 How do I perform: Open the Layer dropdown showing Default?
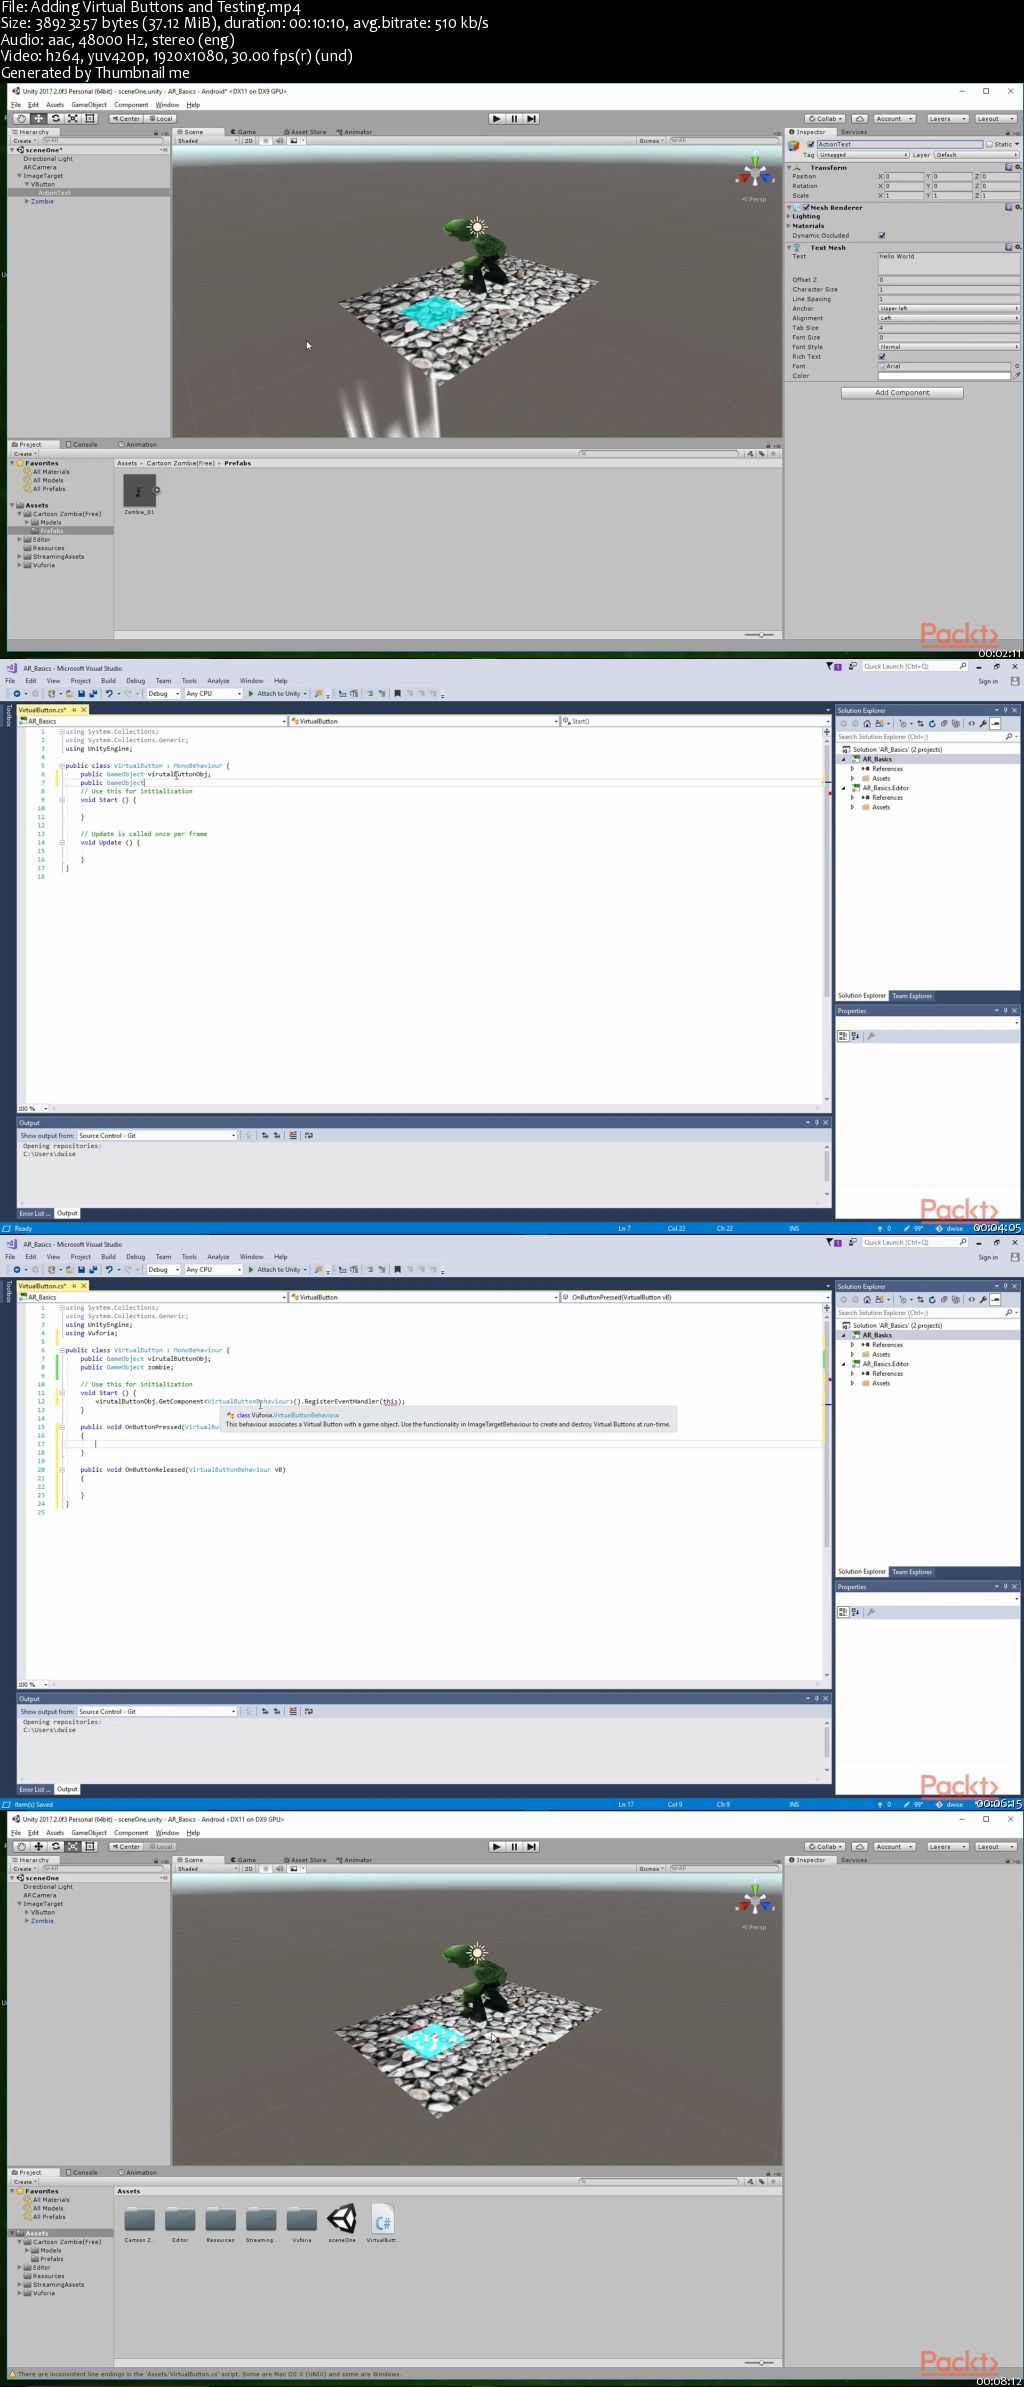[x=975, y=155]
